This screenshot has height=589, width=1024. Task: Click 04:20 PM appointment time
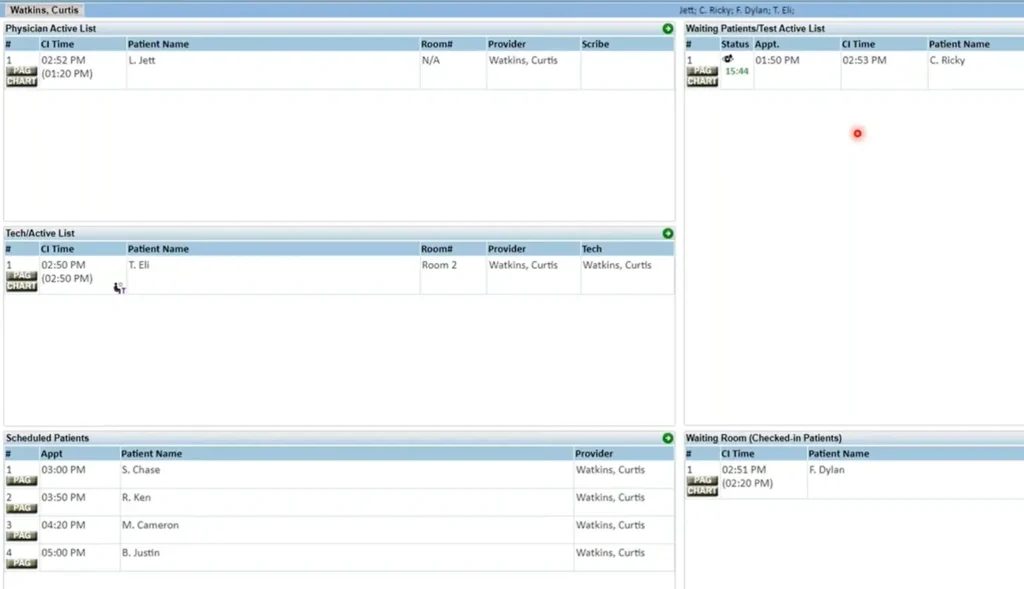[x=63, y=524]
